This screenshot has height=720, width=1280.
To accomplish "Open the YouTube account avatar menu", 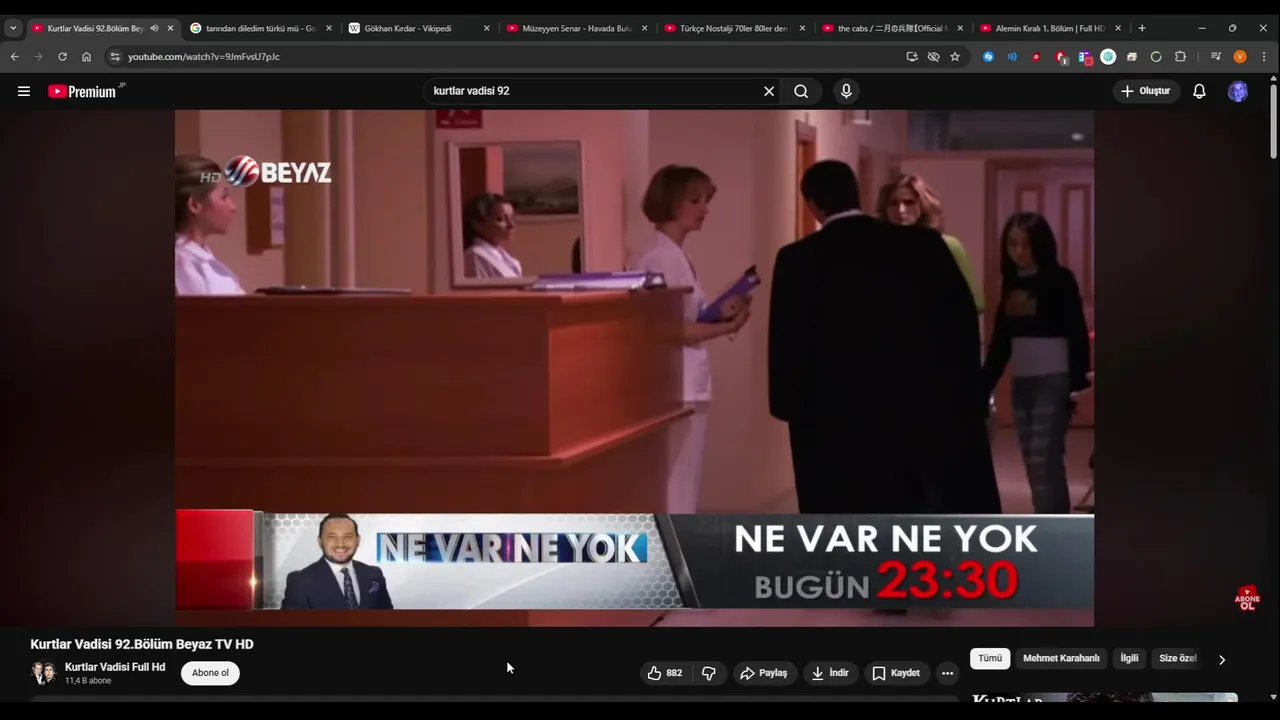I will pyautogui.click(x=1238, y=91).
